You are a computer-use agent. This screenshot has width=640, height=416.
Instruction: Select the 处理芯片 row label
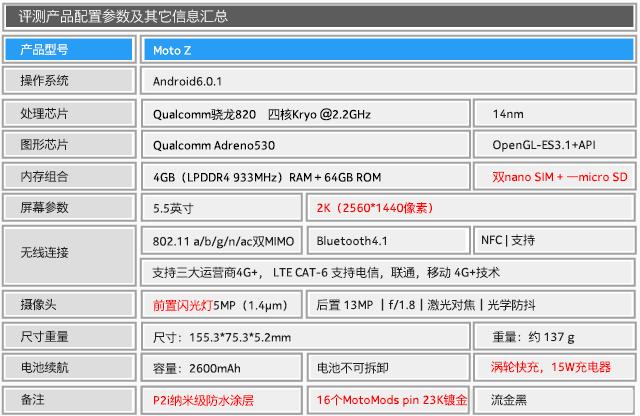pyautogui.click(x=69, y=113)
